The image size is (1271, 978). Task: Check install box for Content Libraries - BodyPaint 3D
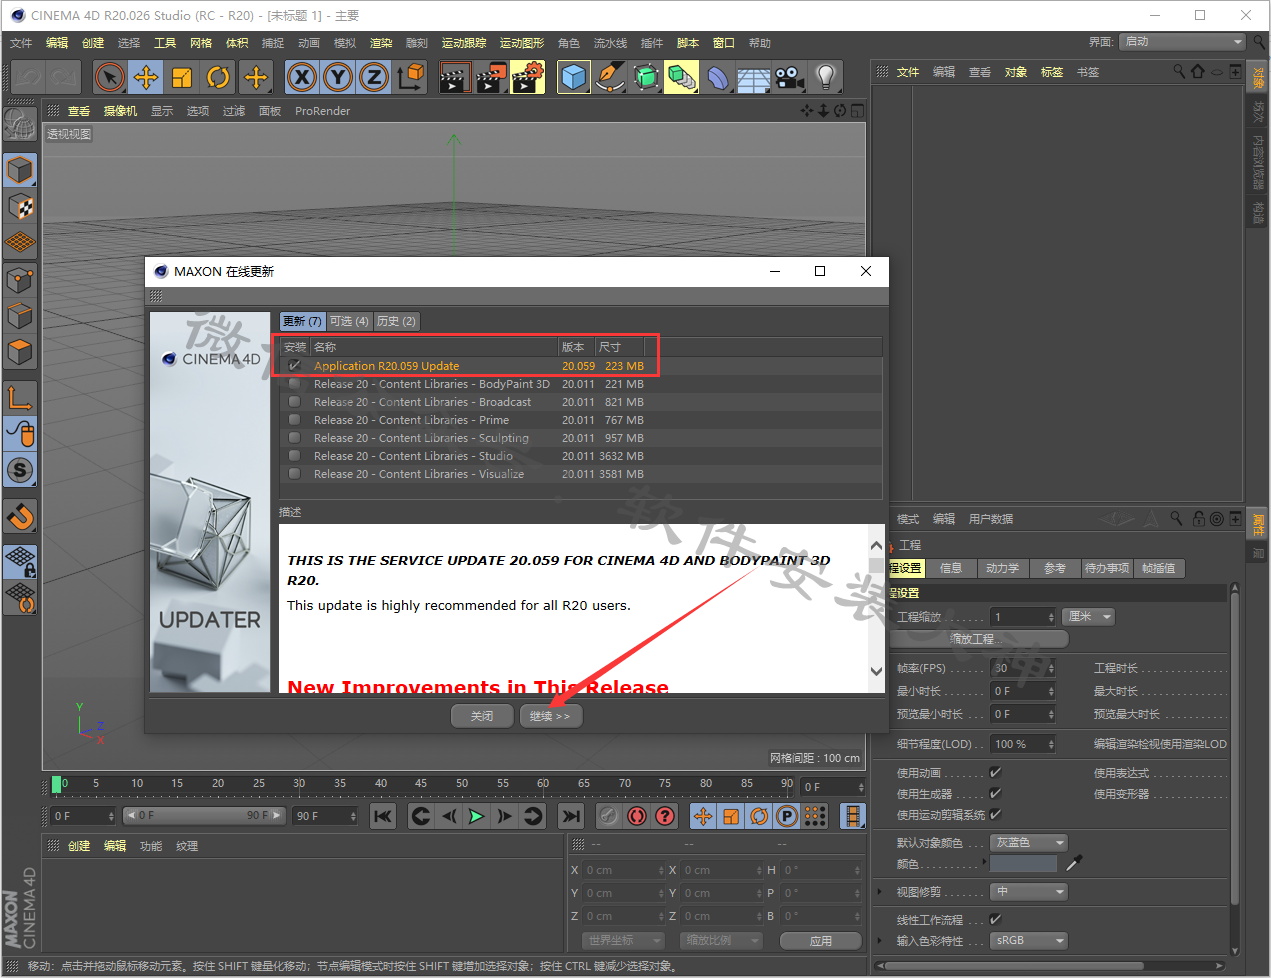[294, 384]
